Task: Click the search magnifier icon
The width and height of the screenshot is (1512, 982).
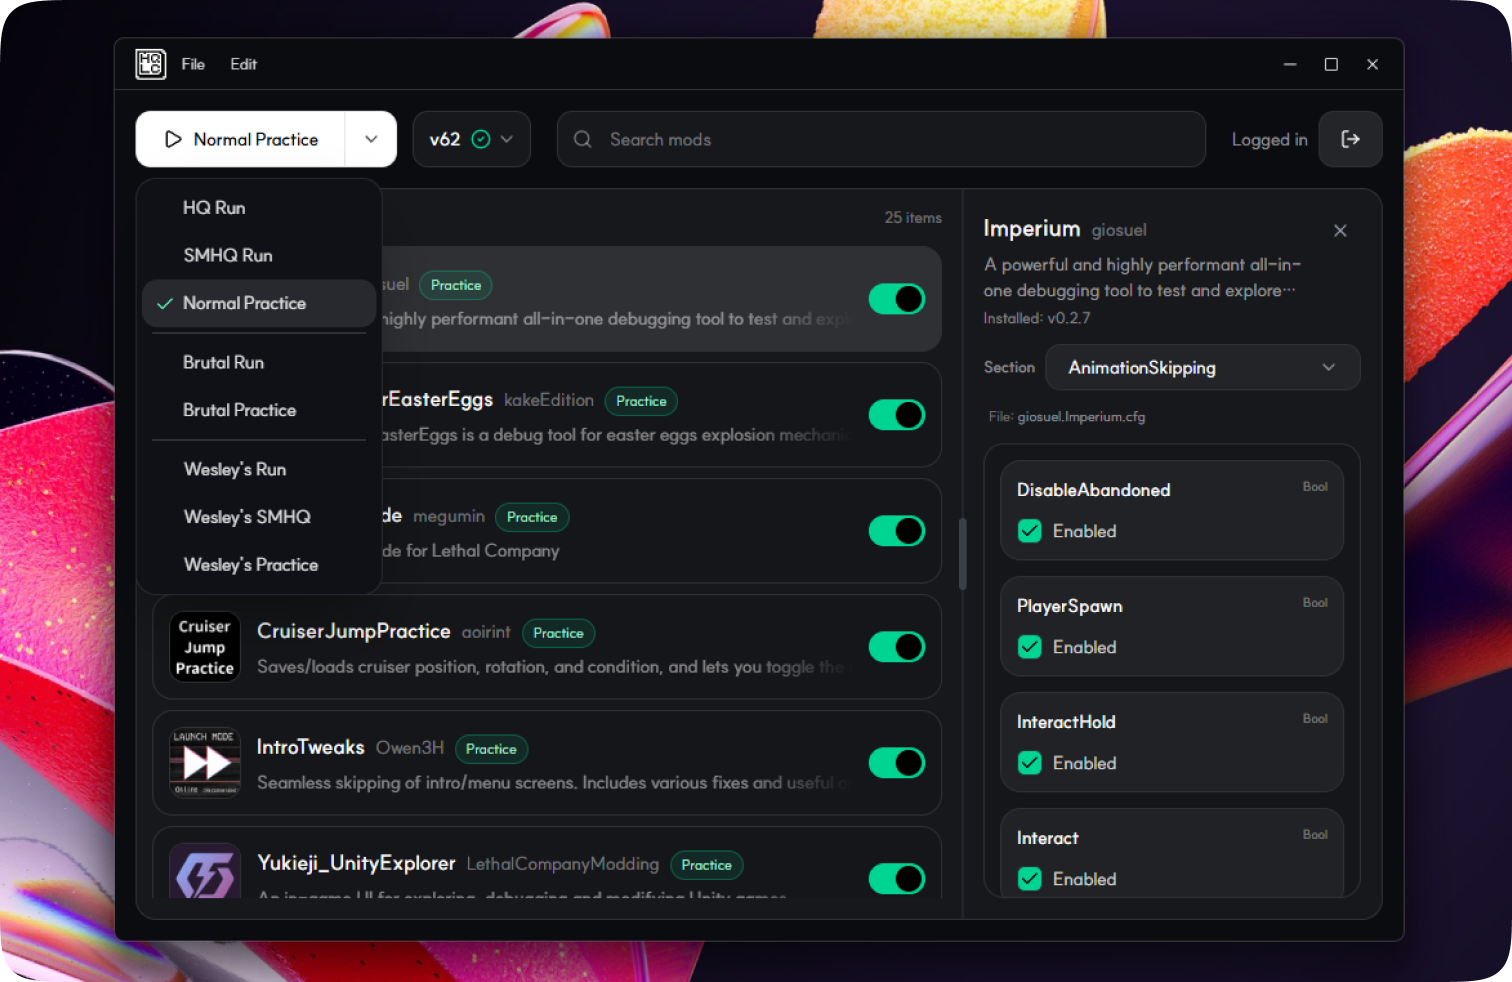Action: 583,139
